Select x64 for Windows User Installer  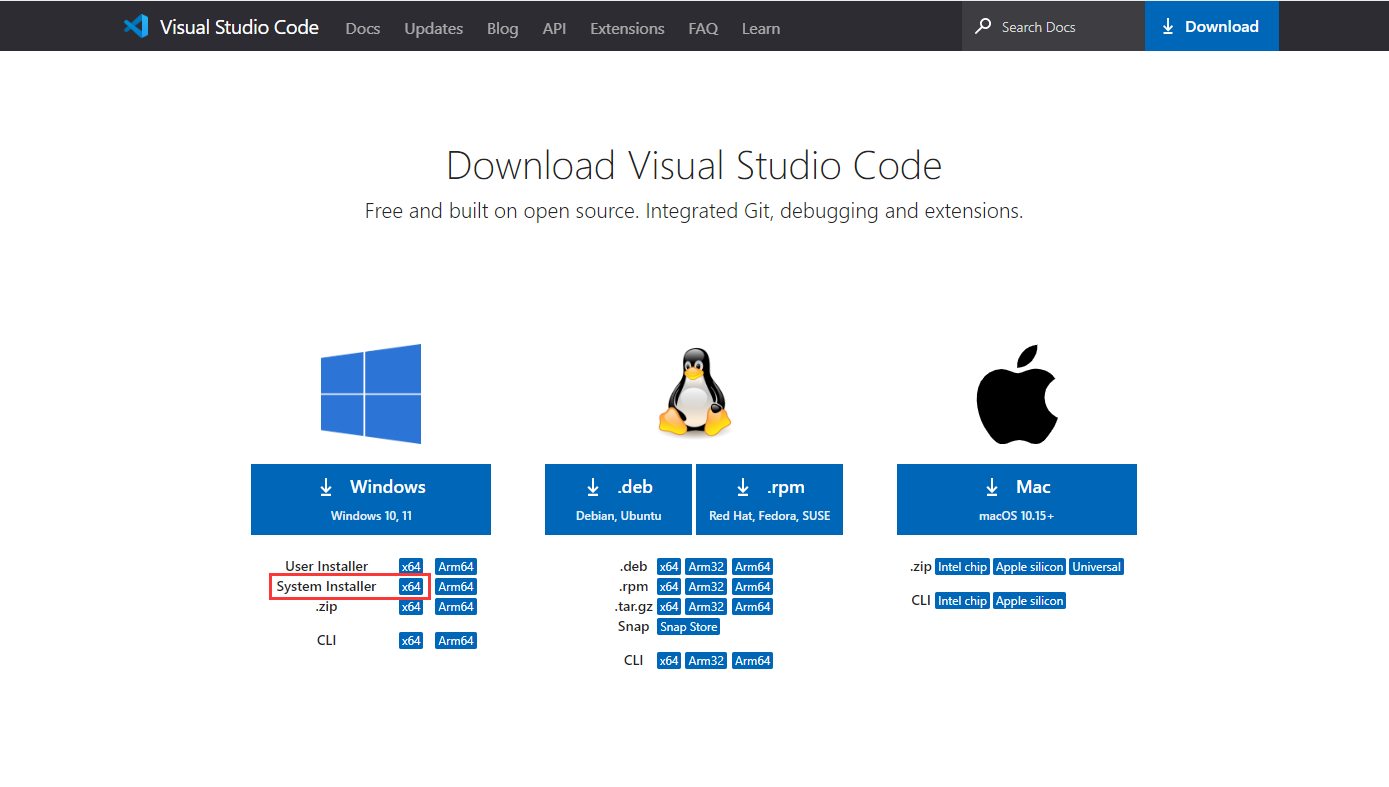[411, 567]
